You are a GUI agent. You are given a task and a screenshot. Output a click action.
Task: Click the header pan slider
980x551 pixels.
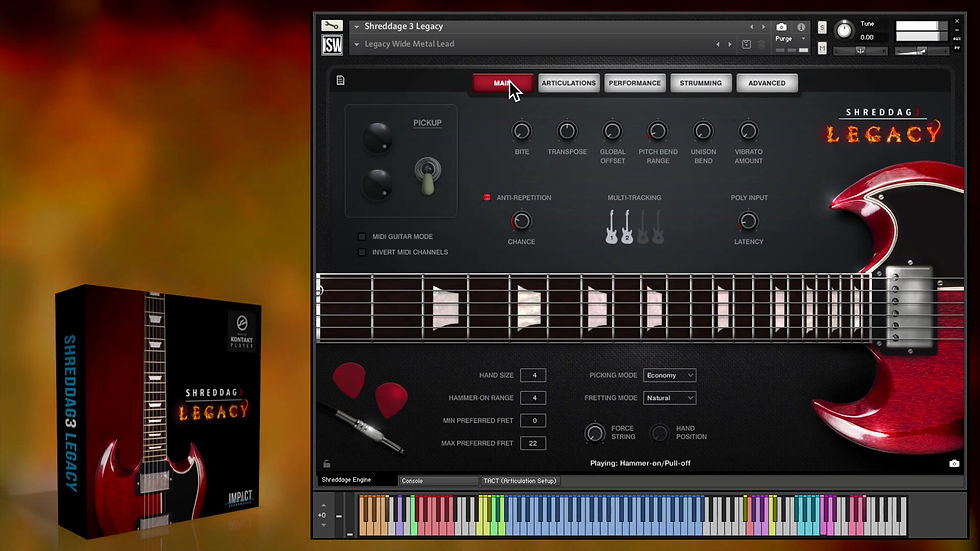860,51
